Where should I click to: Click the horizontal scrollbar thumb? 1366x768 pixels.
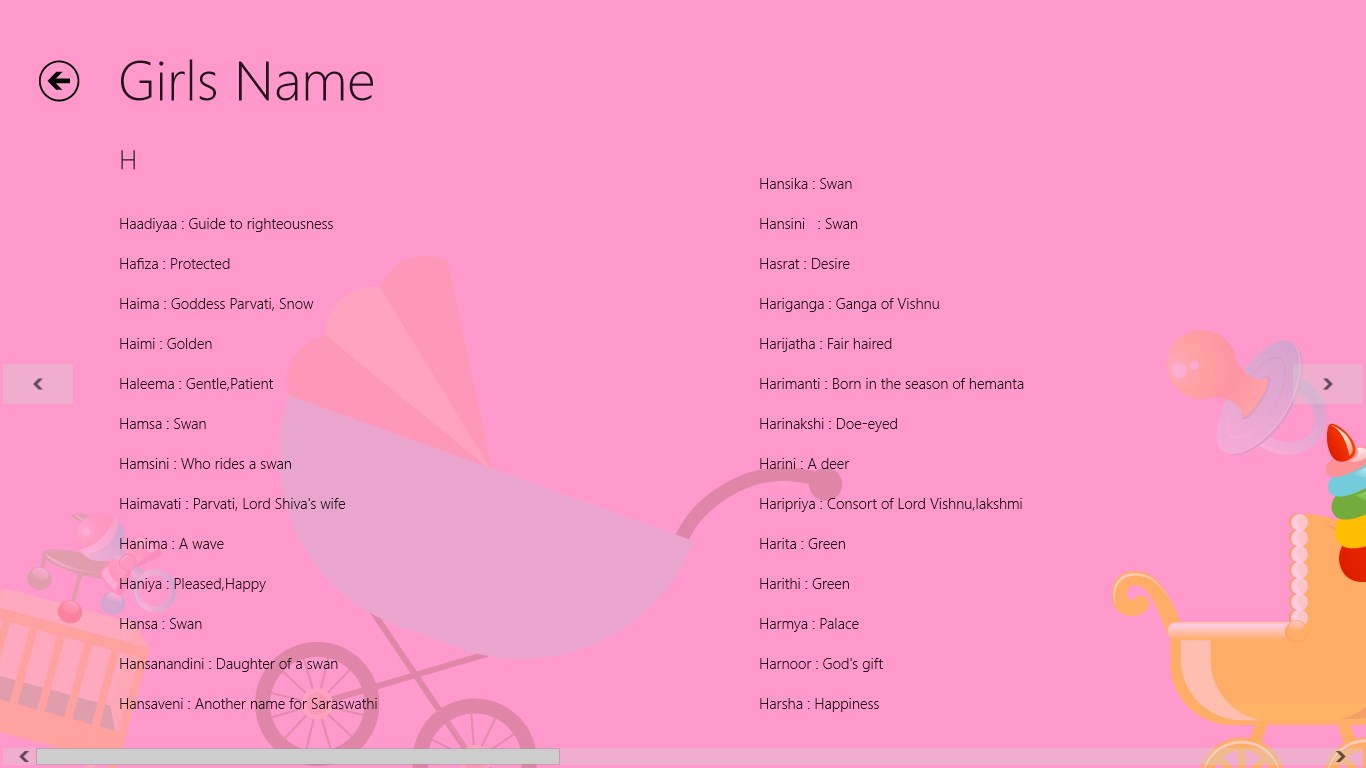pos(298,757)
